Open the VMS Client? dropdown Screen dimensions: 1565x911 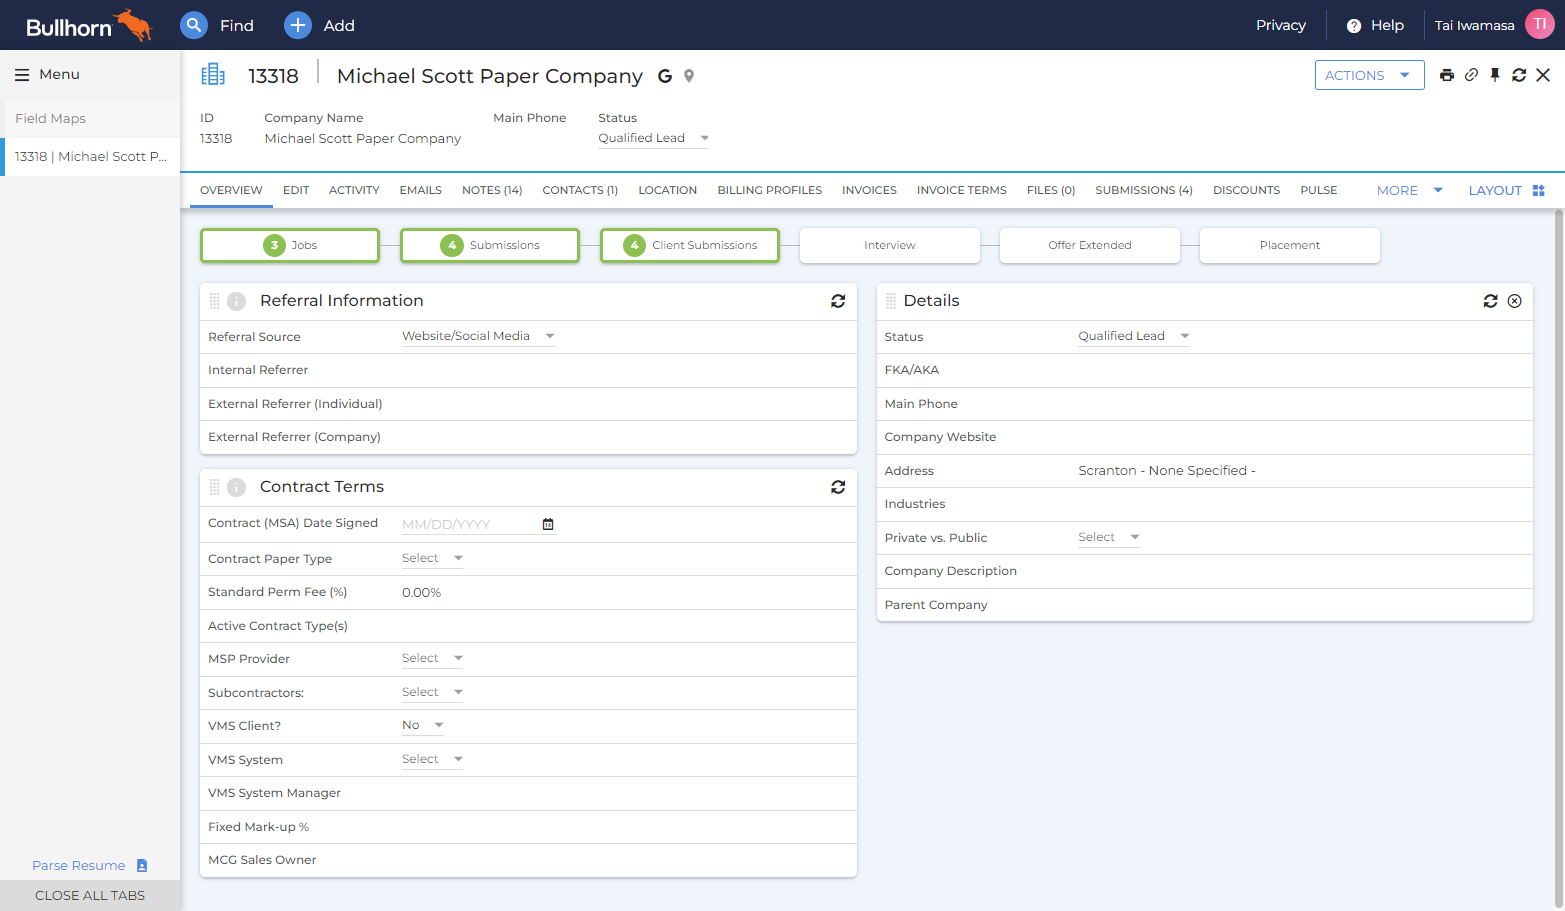(423, 725)
